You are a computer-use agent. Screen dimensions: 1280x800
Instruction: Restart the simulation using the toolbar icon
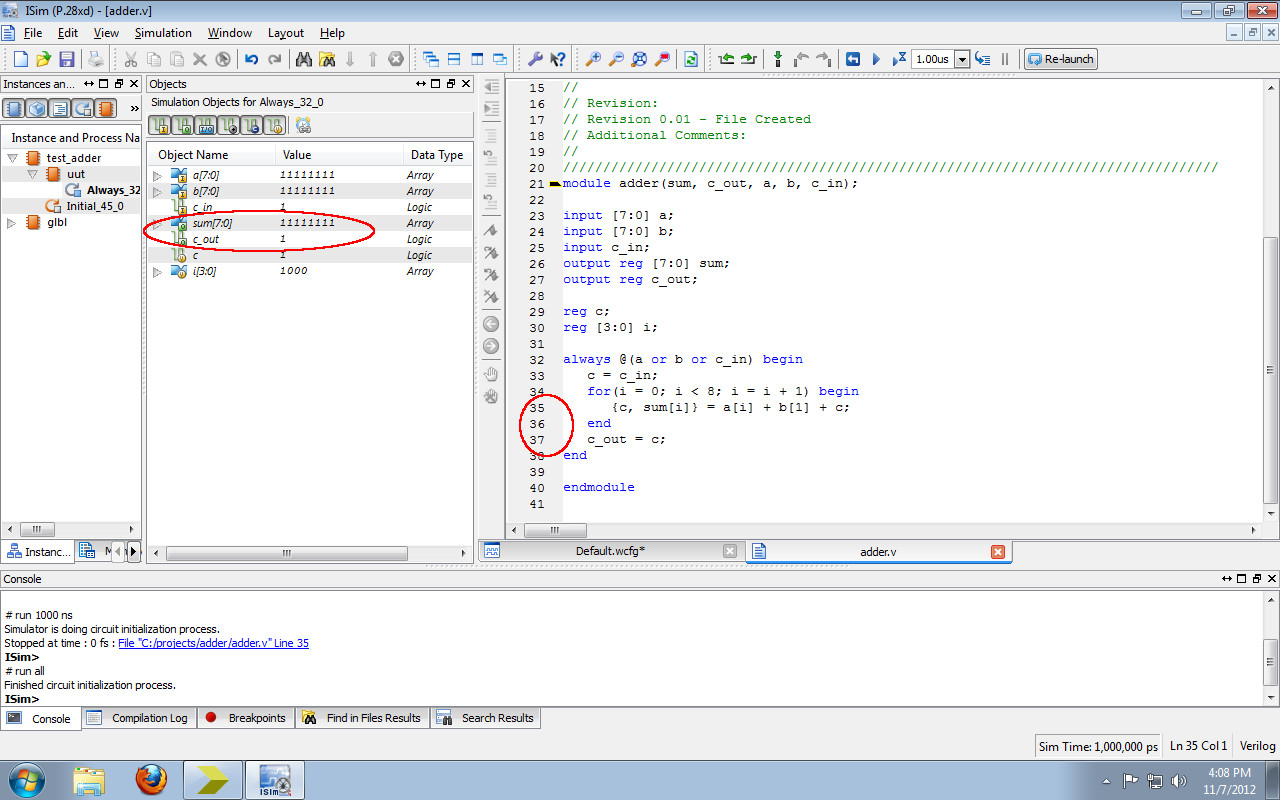(853, 59)
